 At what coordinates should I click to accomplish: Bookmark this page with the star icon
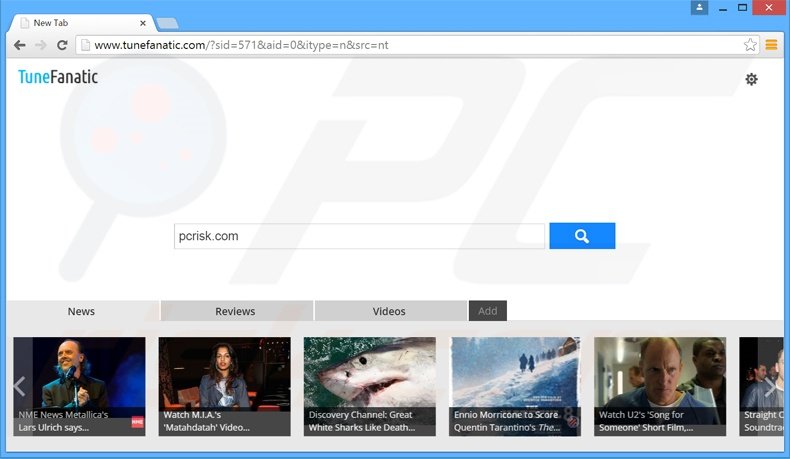[x=750, y=45]
